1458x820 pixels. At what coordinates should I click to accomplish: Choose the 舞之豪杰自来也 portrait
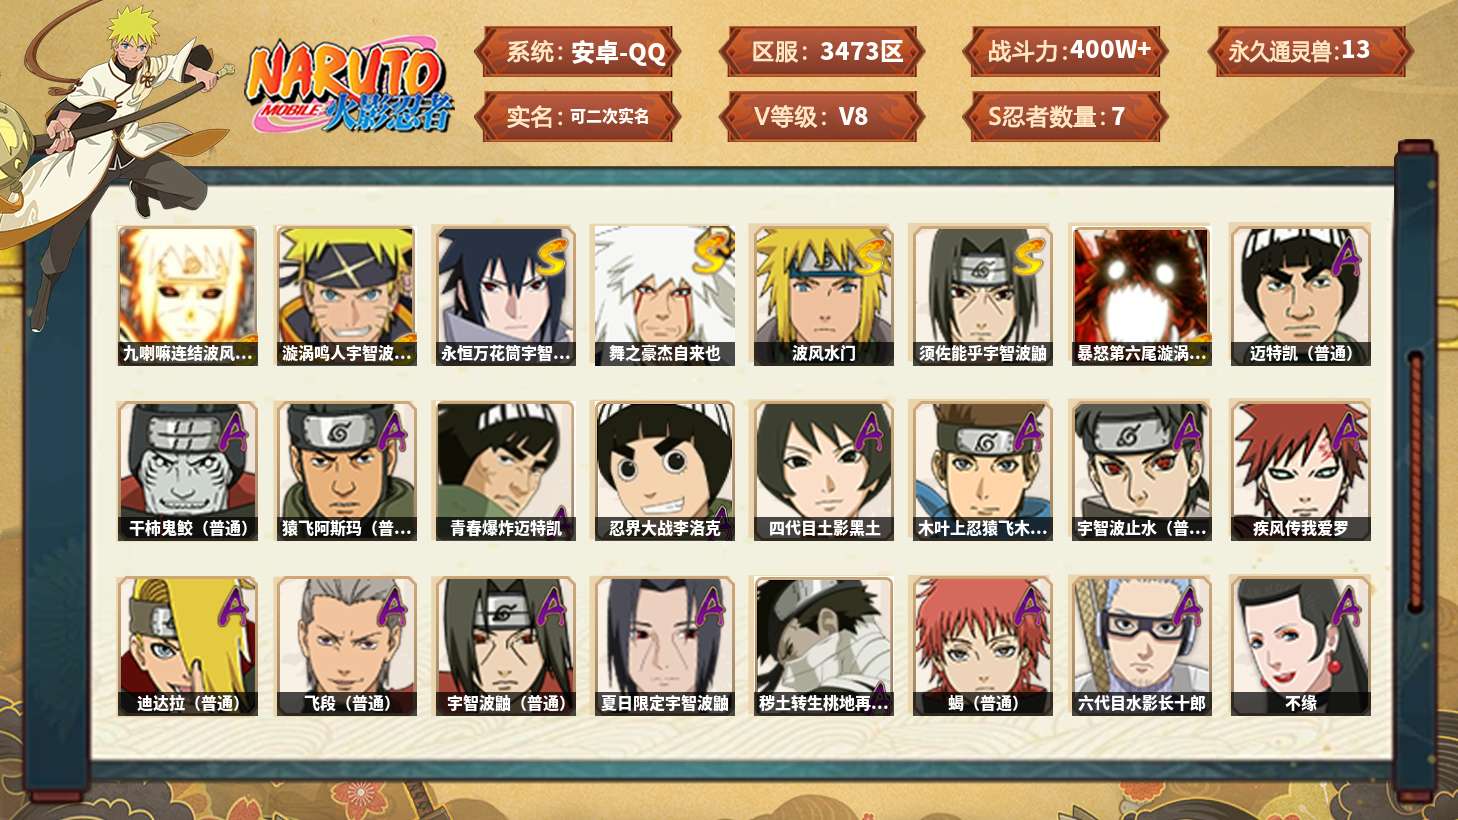[664, 296]
